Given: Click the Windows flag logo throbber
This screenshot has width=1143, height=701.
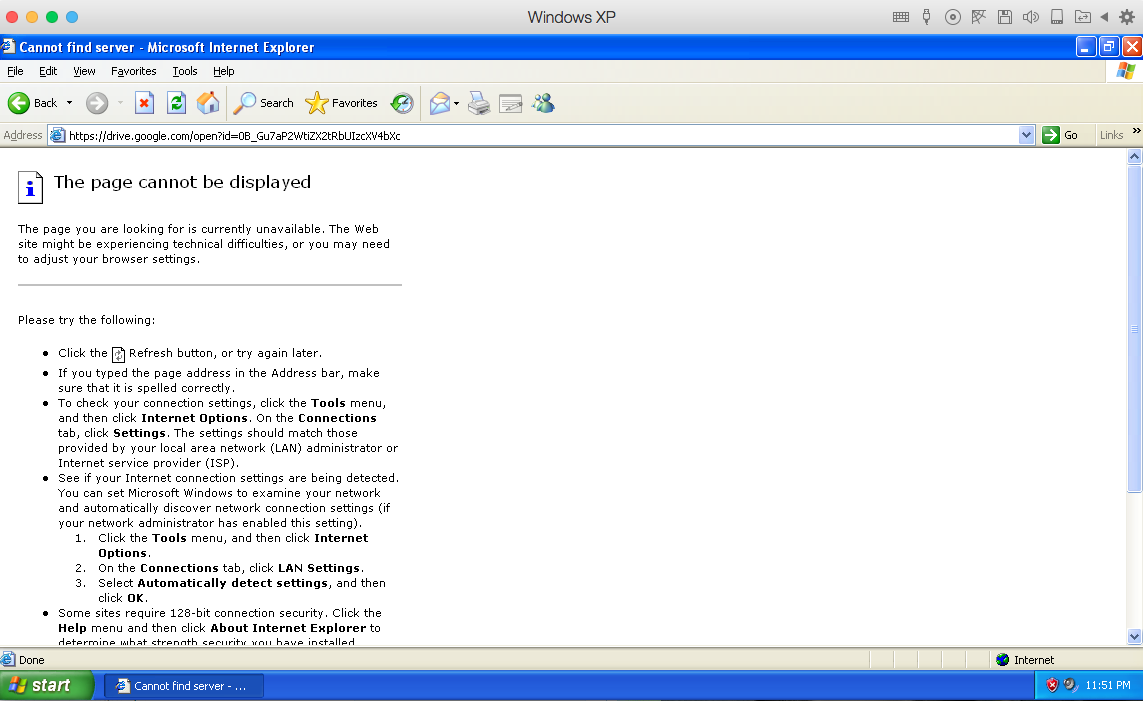Looking at the screenshot, I should point(1126,71).
